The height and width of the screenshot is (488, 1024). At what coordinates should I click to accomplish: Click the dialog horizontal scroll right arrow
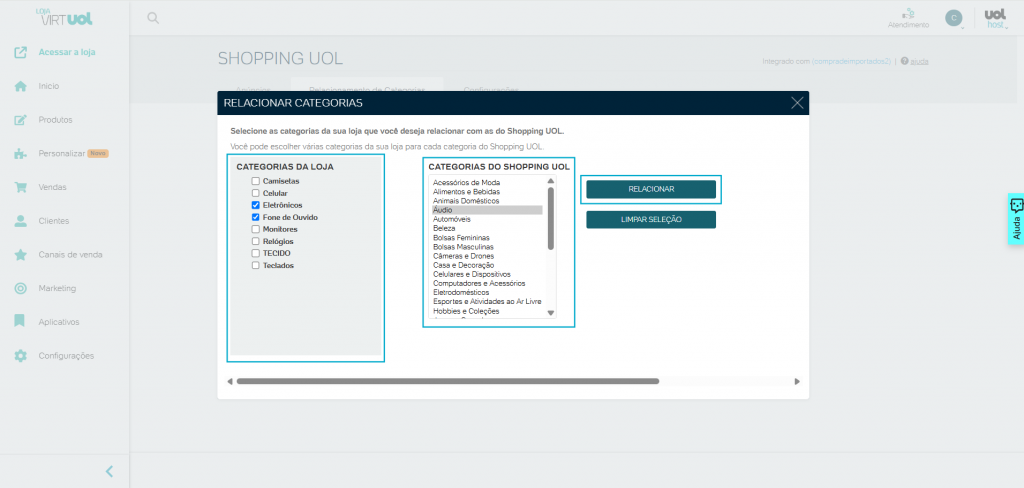click(x=797, y=382)
